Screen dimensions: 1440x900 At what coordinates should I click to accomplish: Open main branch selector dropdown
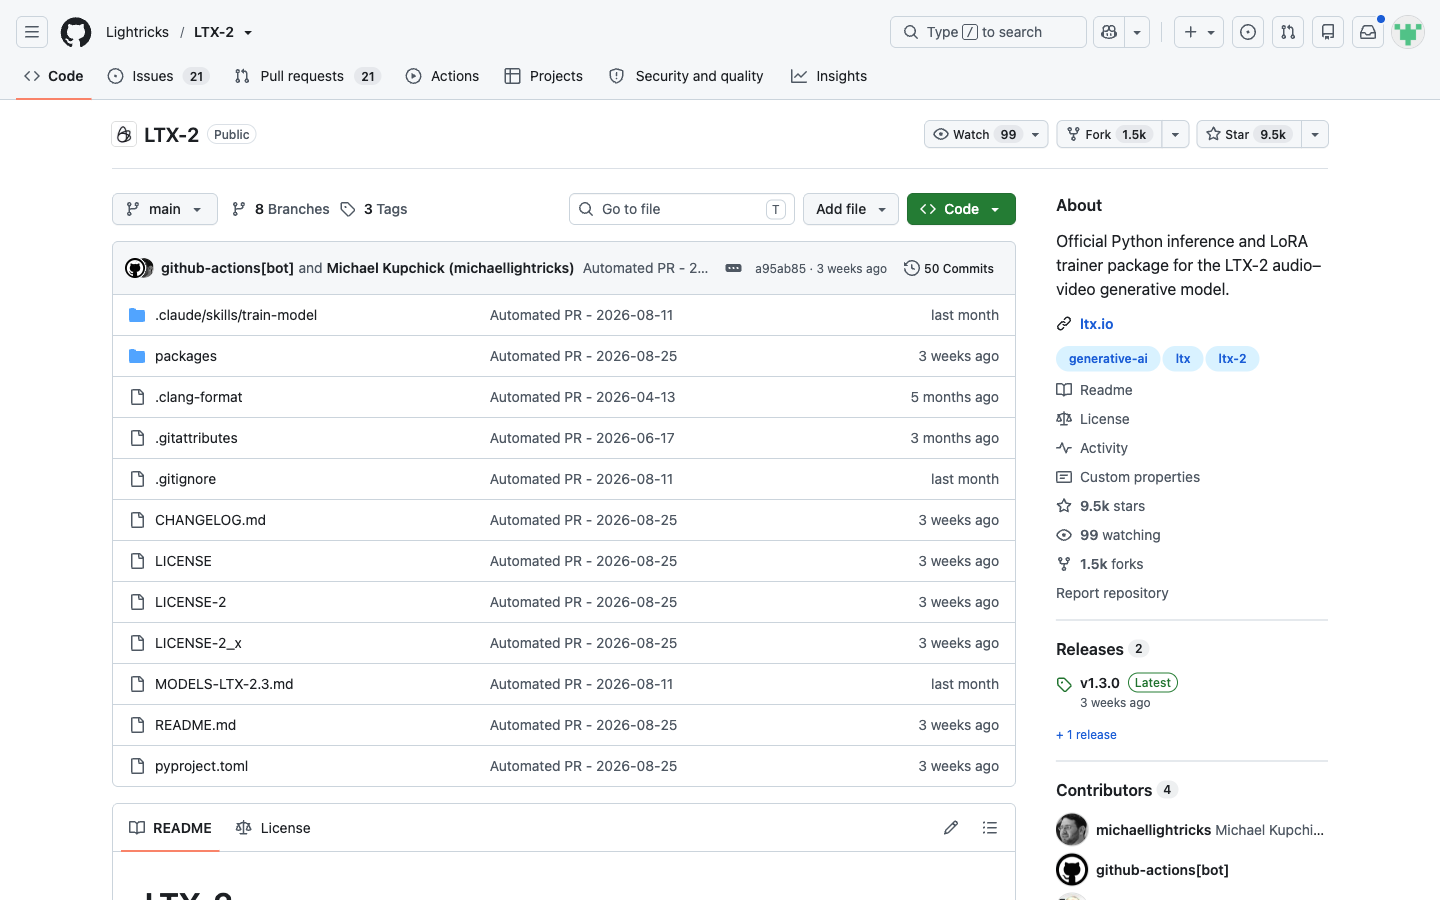coord(165,209)
